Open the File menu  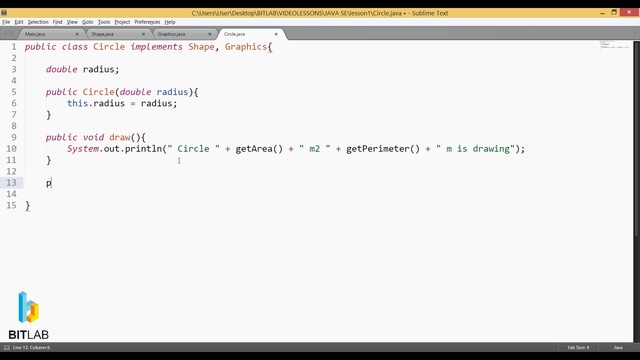[x=6, y=22]
